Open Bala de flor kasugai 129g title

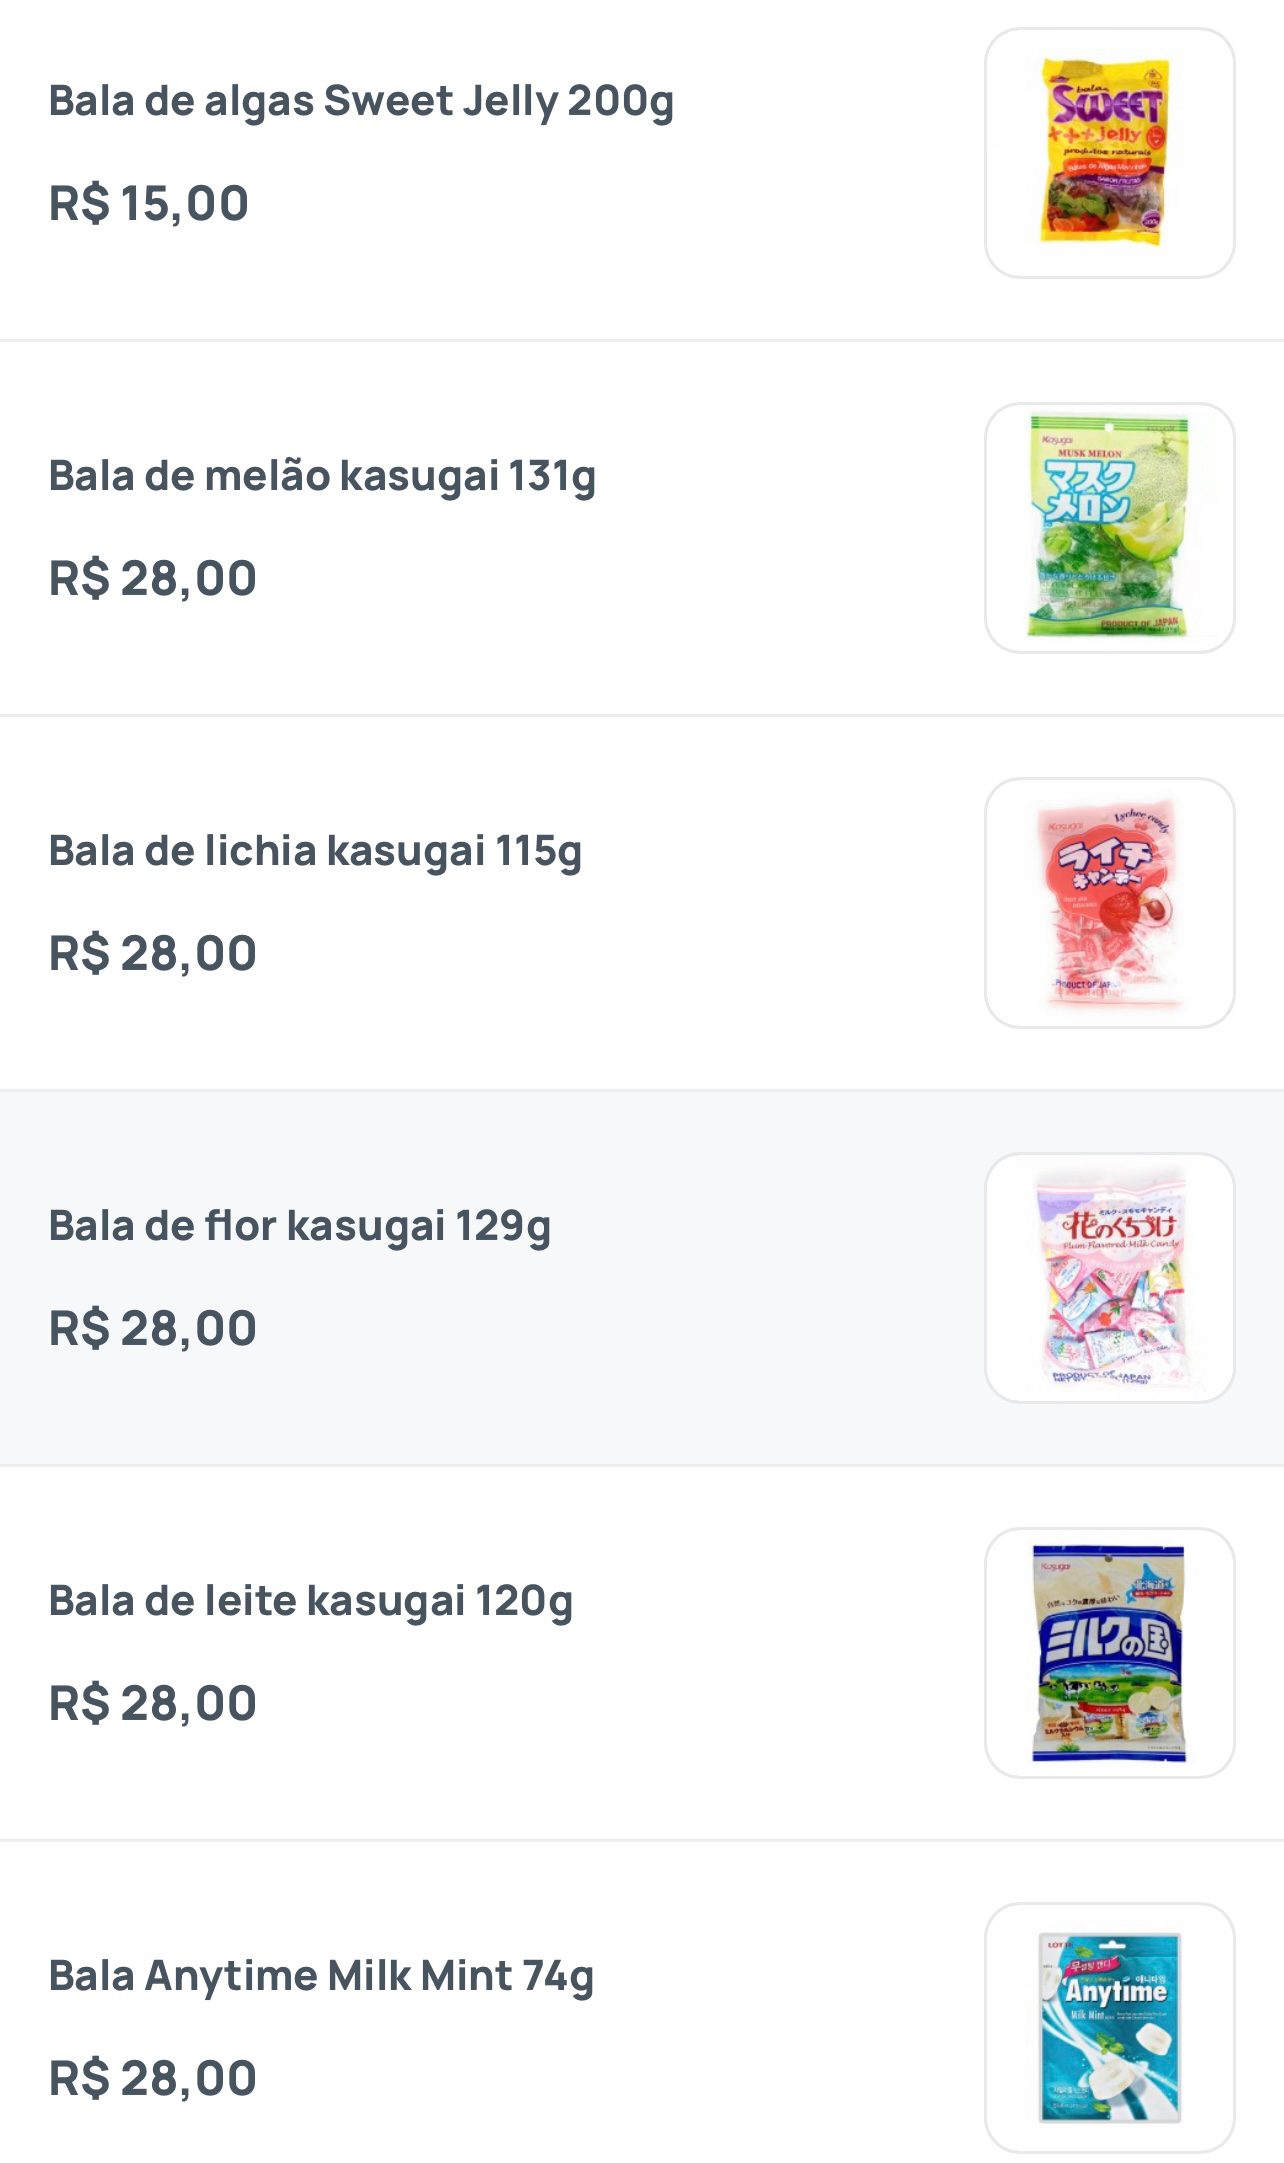[x=300, y=1226]
